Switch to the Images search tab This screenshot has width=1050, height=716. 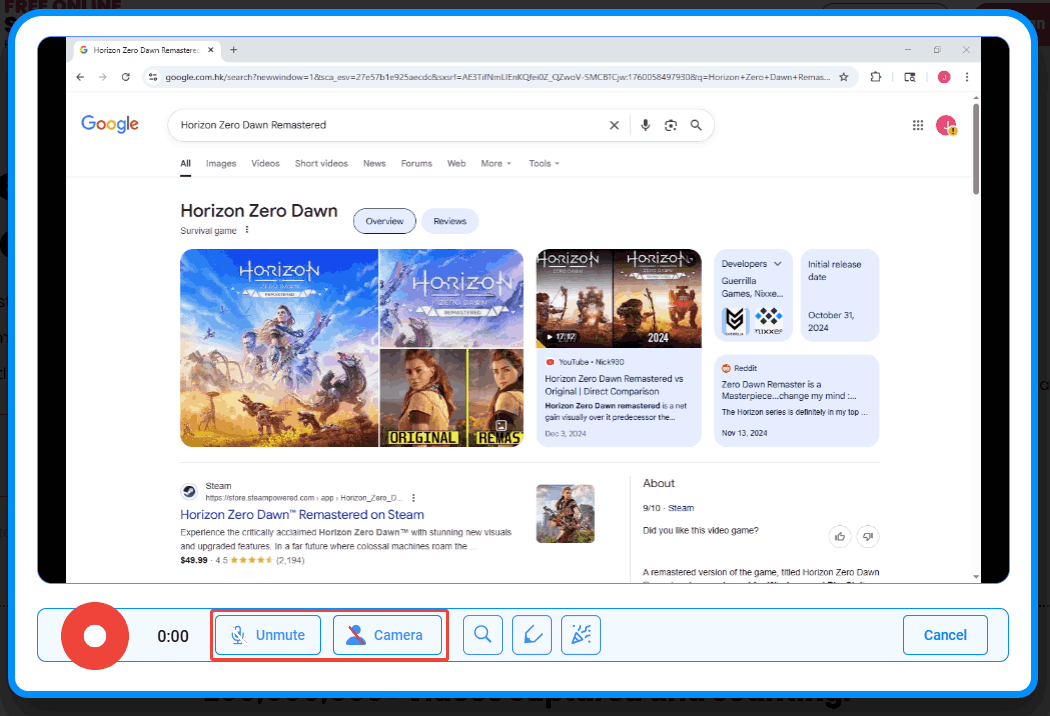tap(221, 163)
